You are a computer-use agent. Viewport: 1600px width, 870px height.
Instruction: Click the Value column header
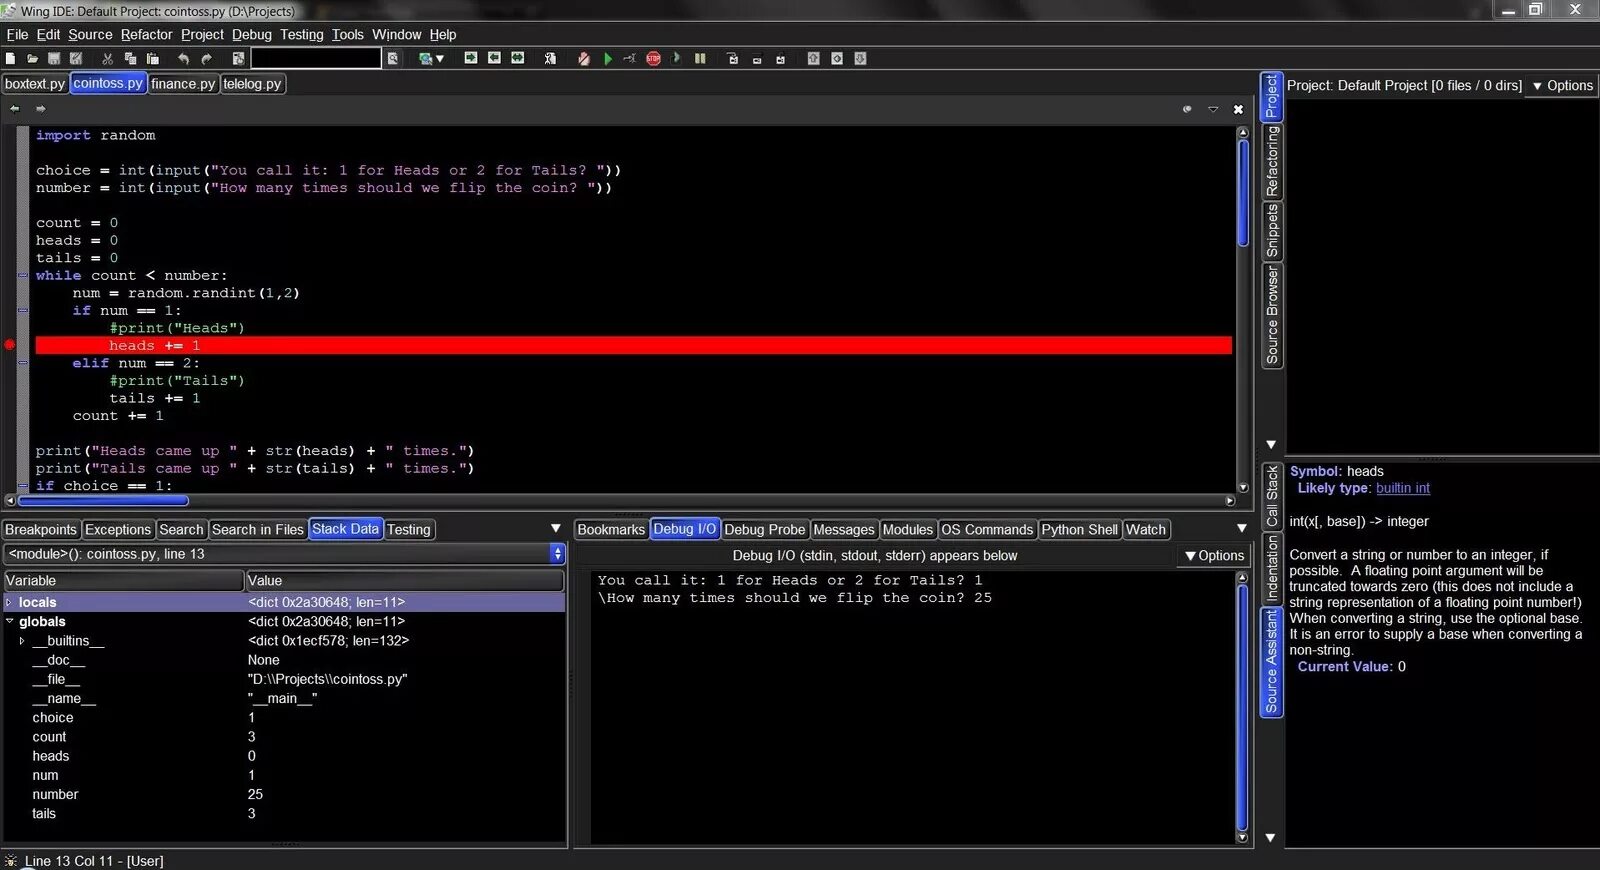pyautogui.click(x=404, y=580)
